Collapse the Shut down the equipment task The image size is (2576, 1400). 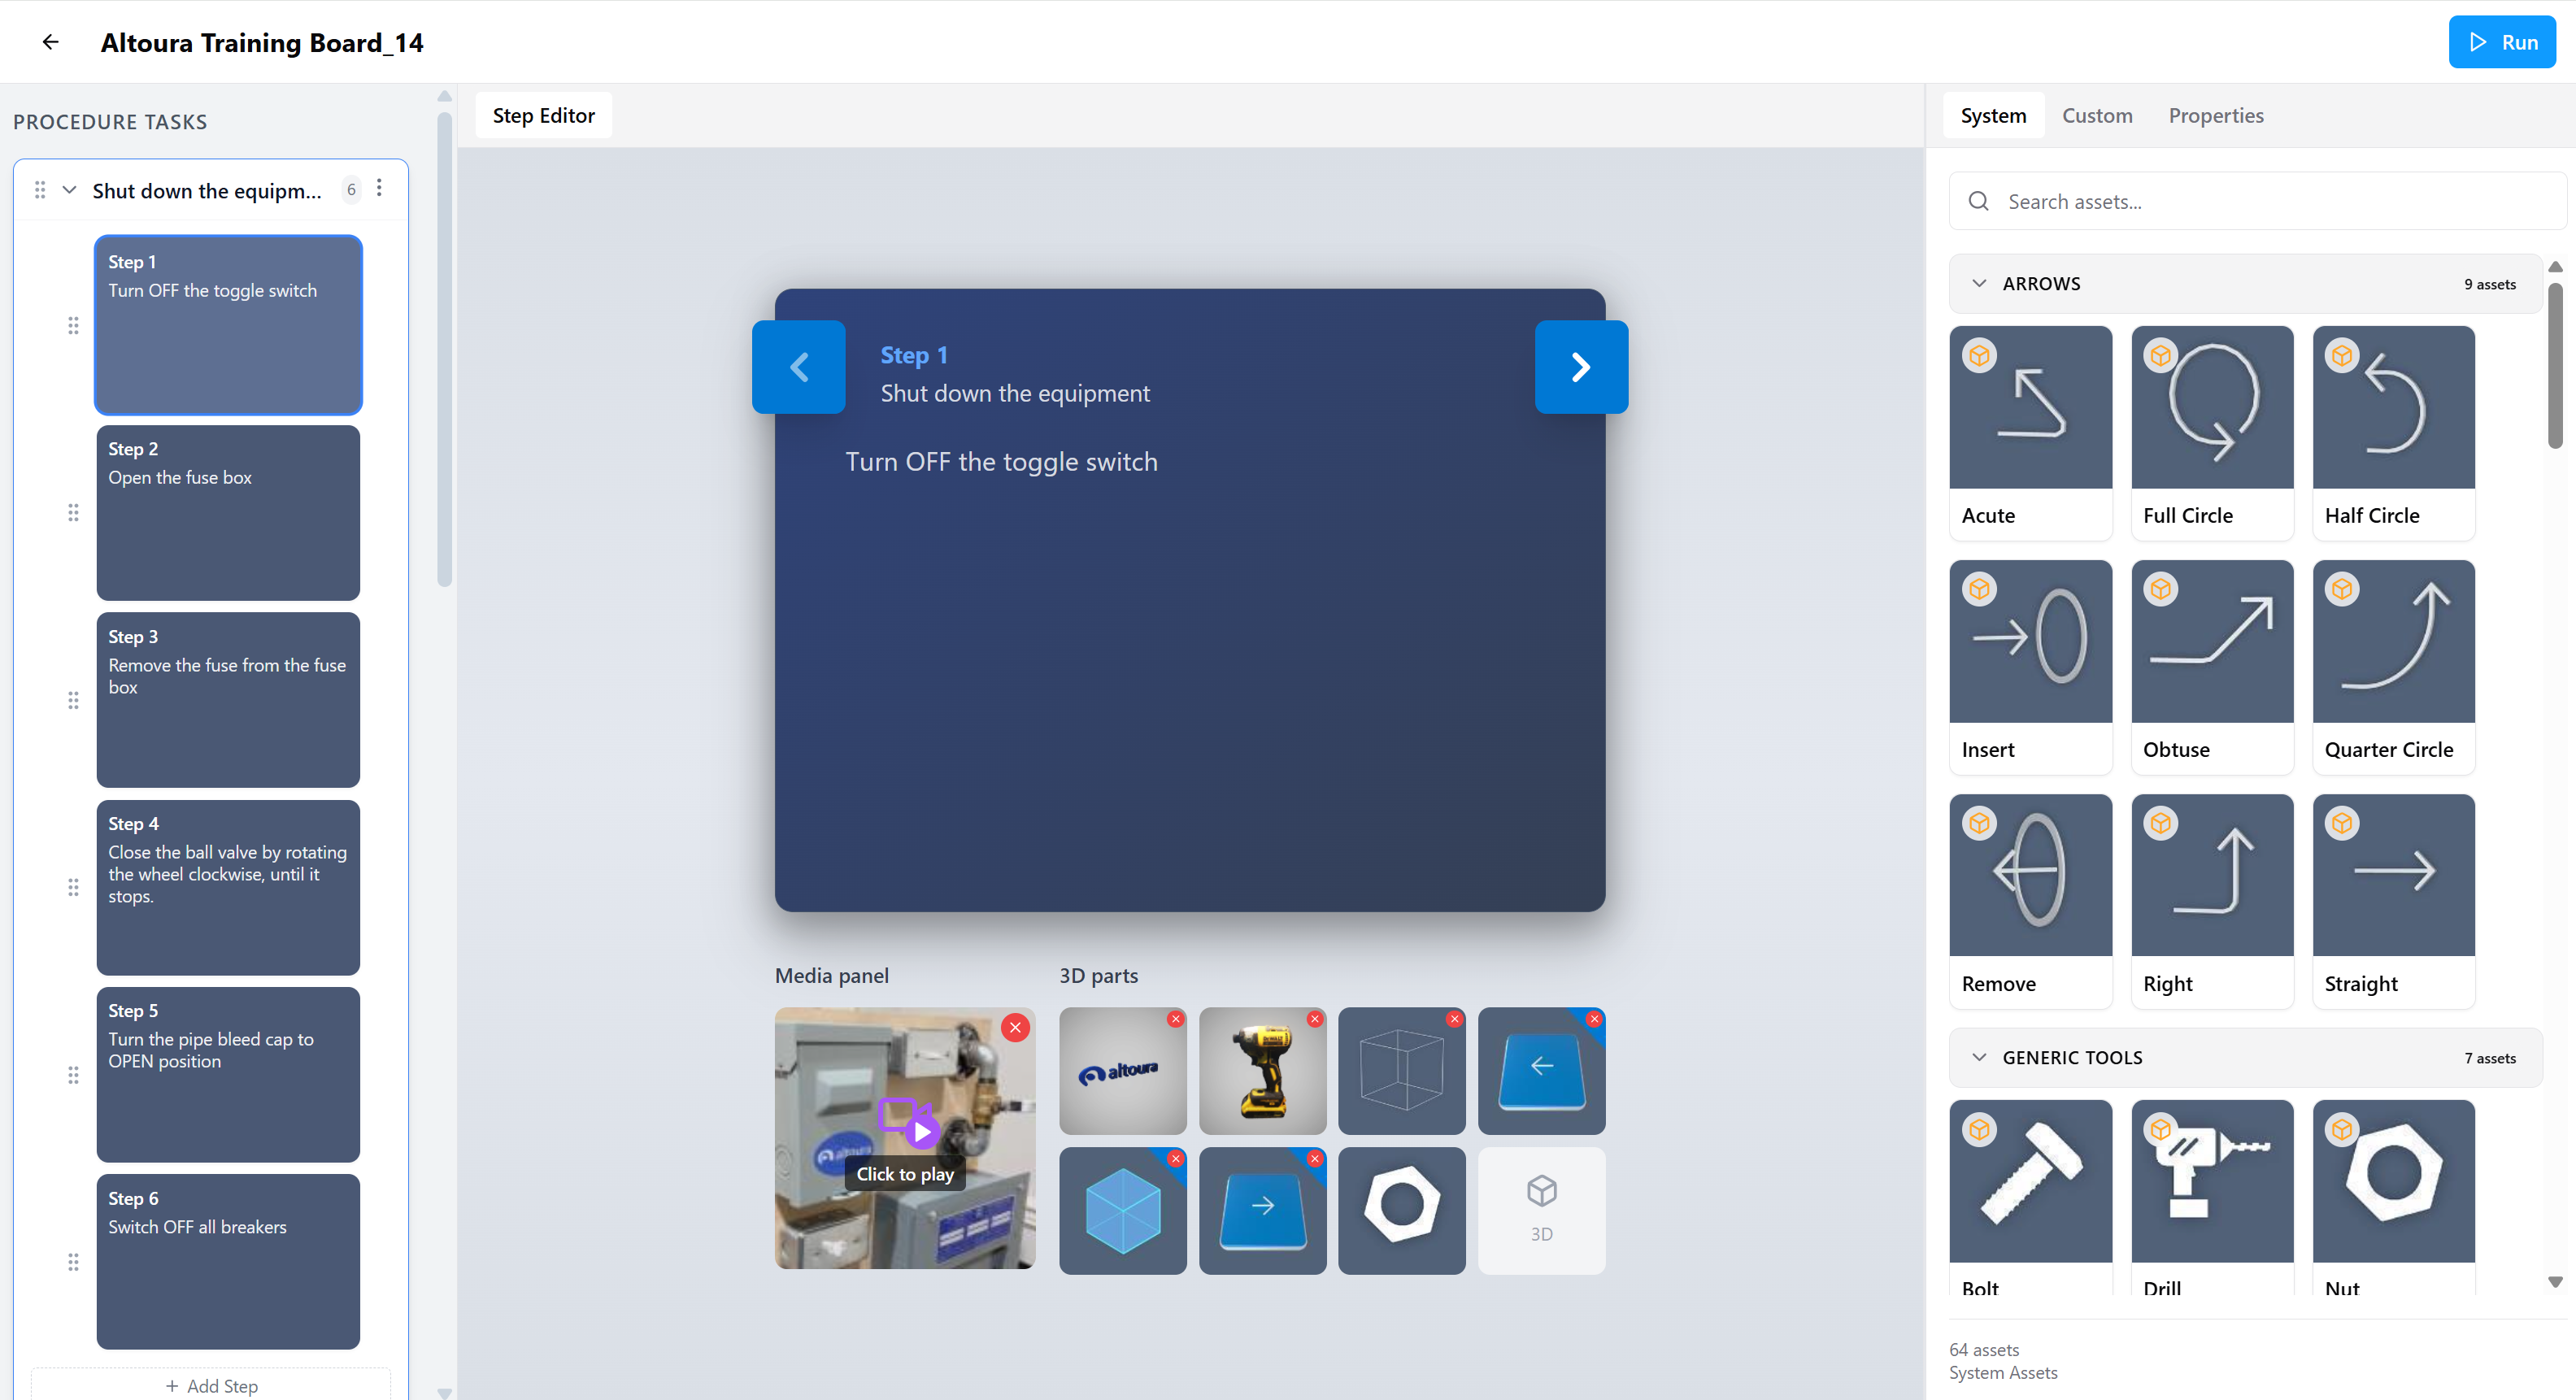tap(69, 189)
